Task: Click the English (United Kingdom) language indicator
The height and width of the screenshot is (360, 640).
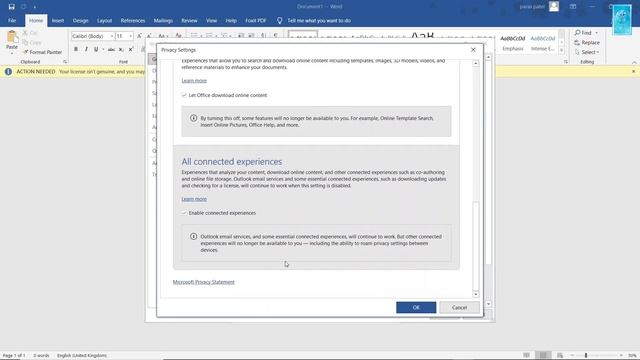Action: pos(82,356)
